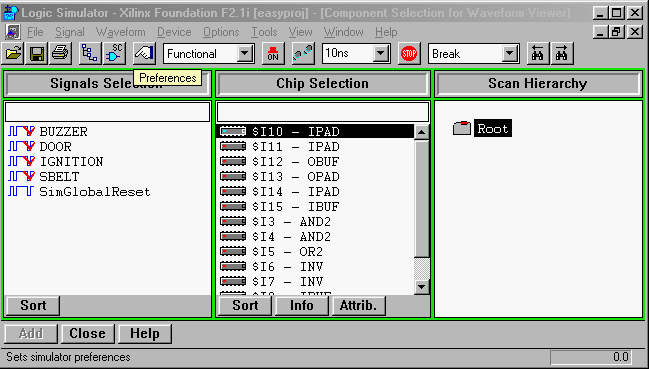Click the hierarchy tree toolbar icon
The image size is (649, 369).
click(x=90, y=53)
